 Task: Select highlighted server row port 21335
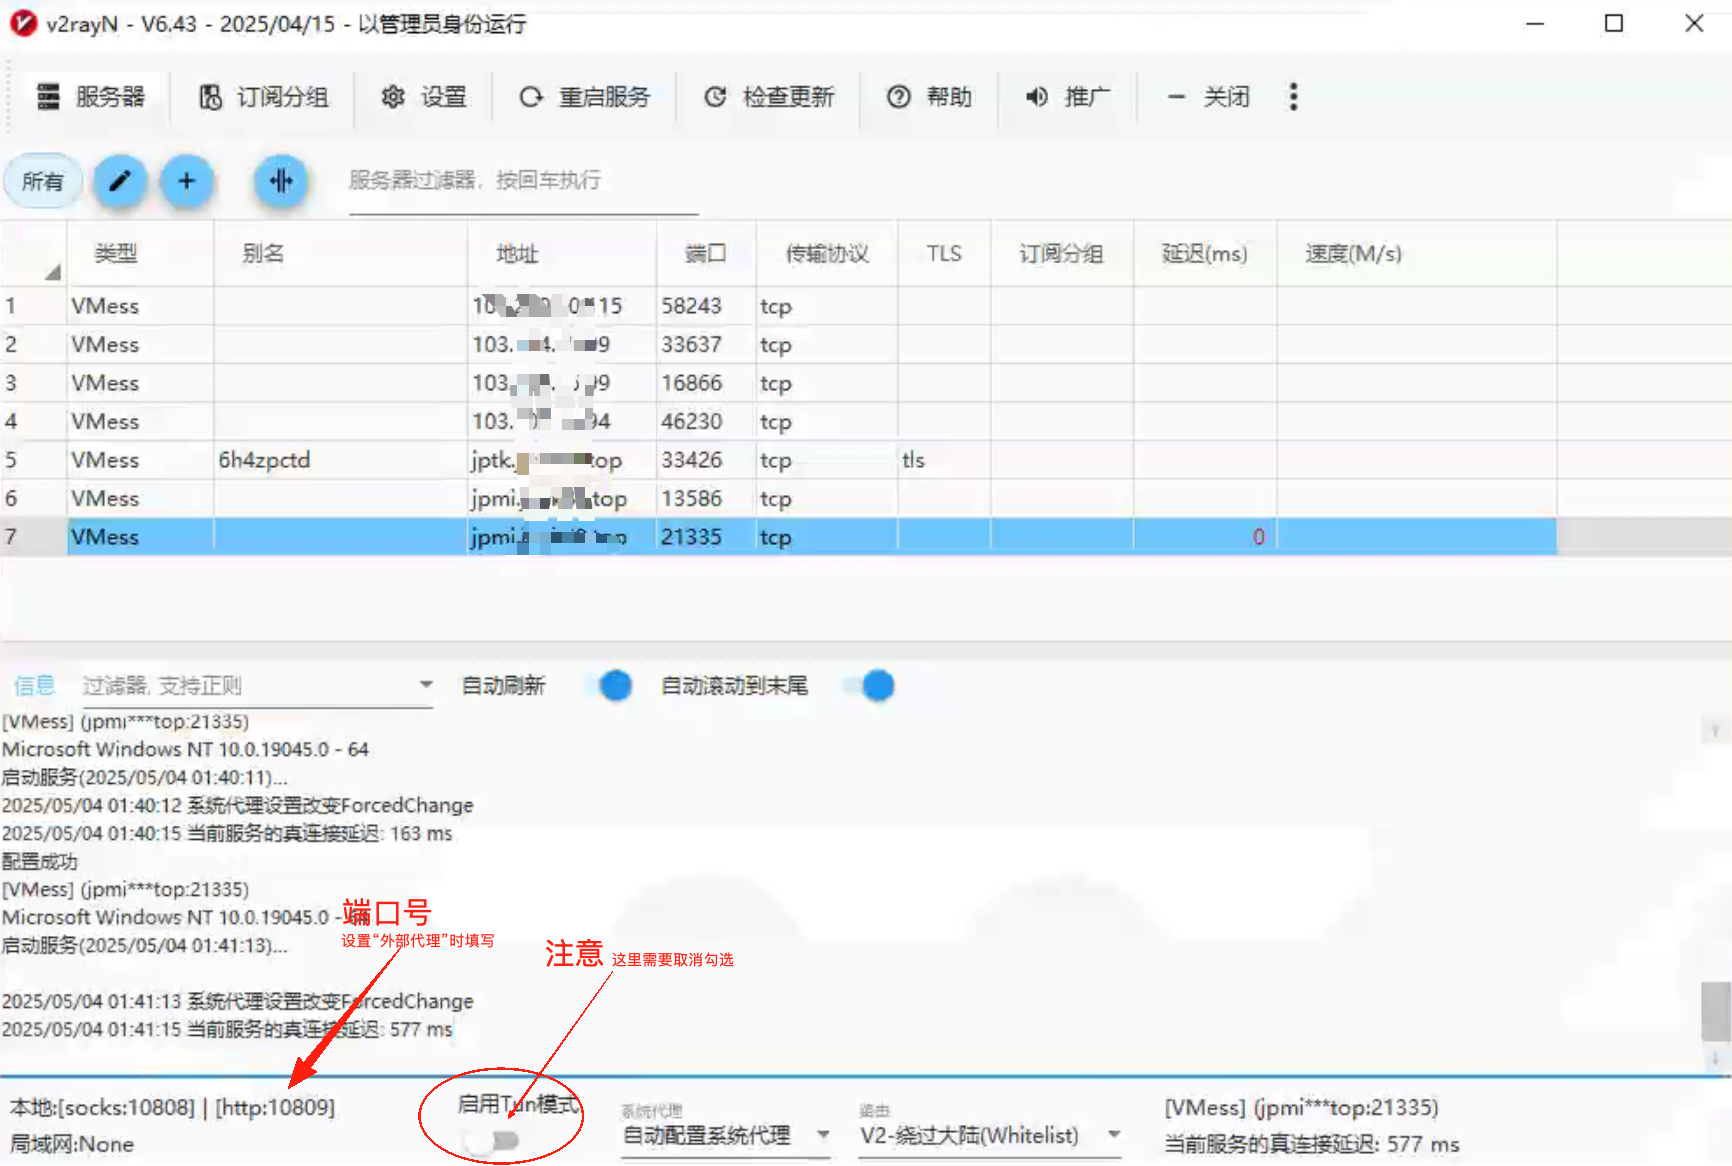778,537
